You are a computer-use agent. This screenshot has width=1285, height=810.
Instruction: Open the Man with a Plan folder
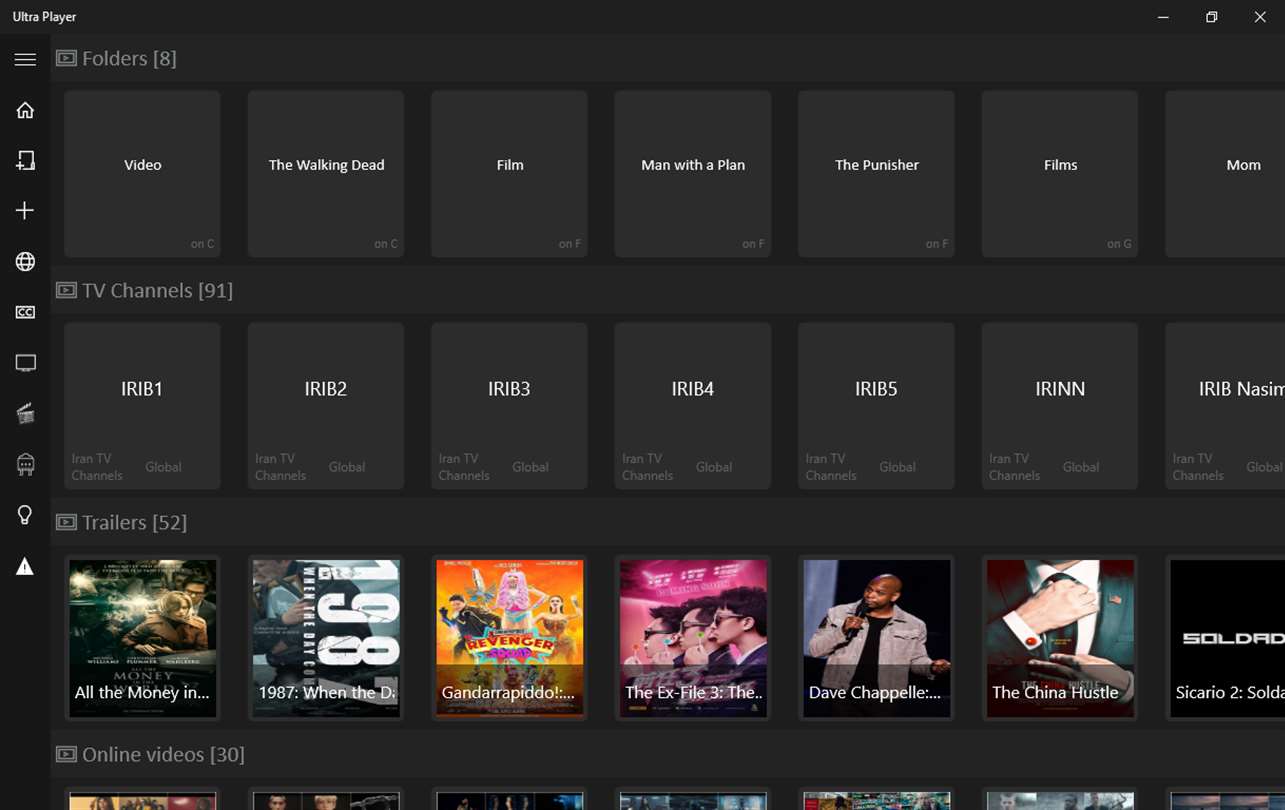tap(693, 174)
